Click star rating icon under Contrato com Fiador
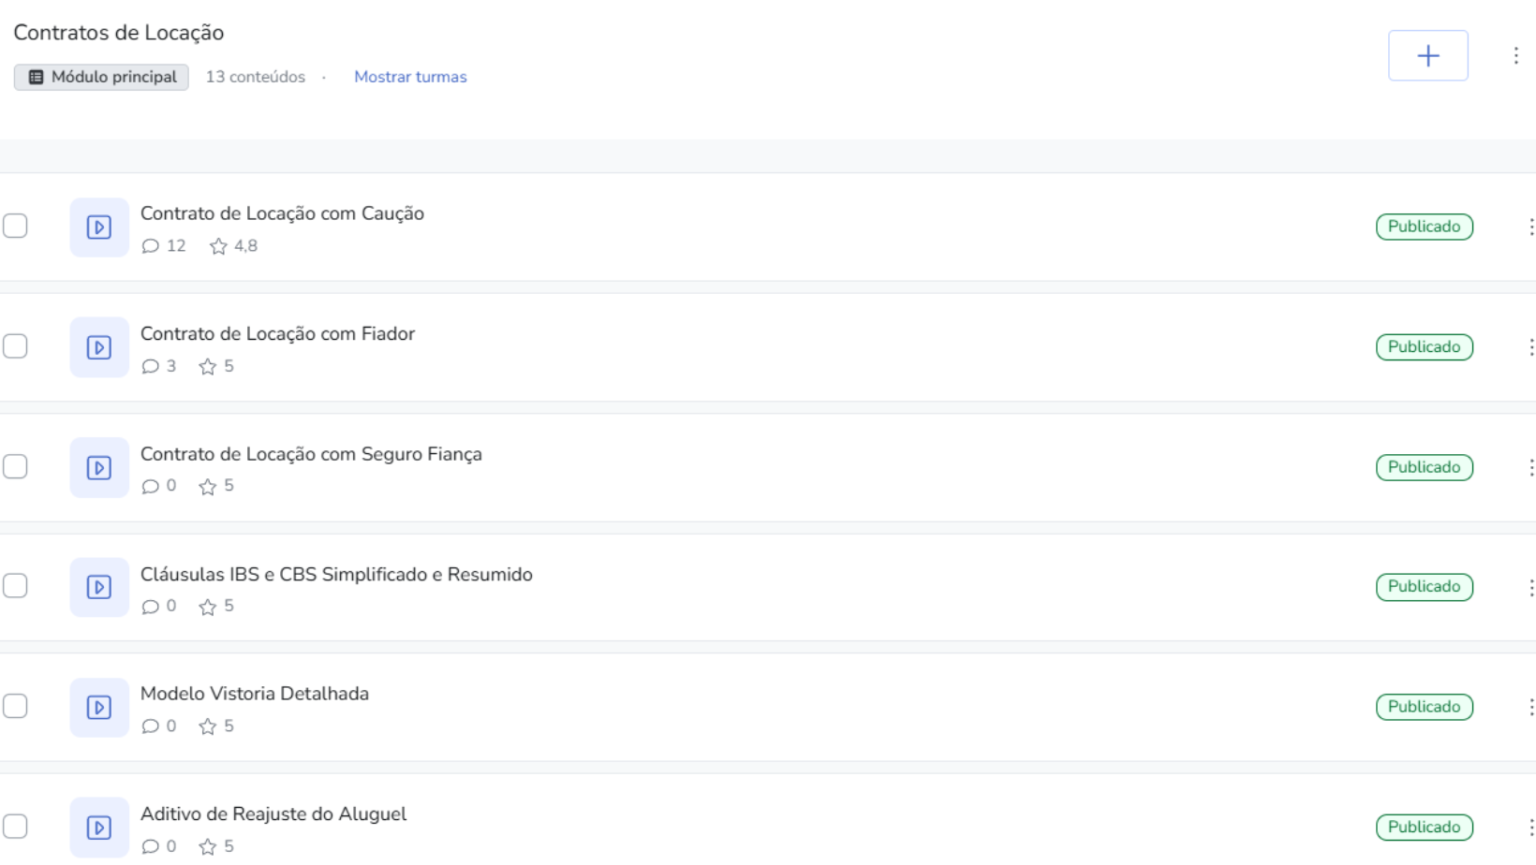The height and width of the screenshot is (865, 1536). (207, 367)
